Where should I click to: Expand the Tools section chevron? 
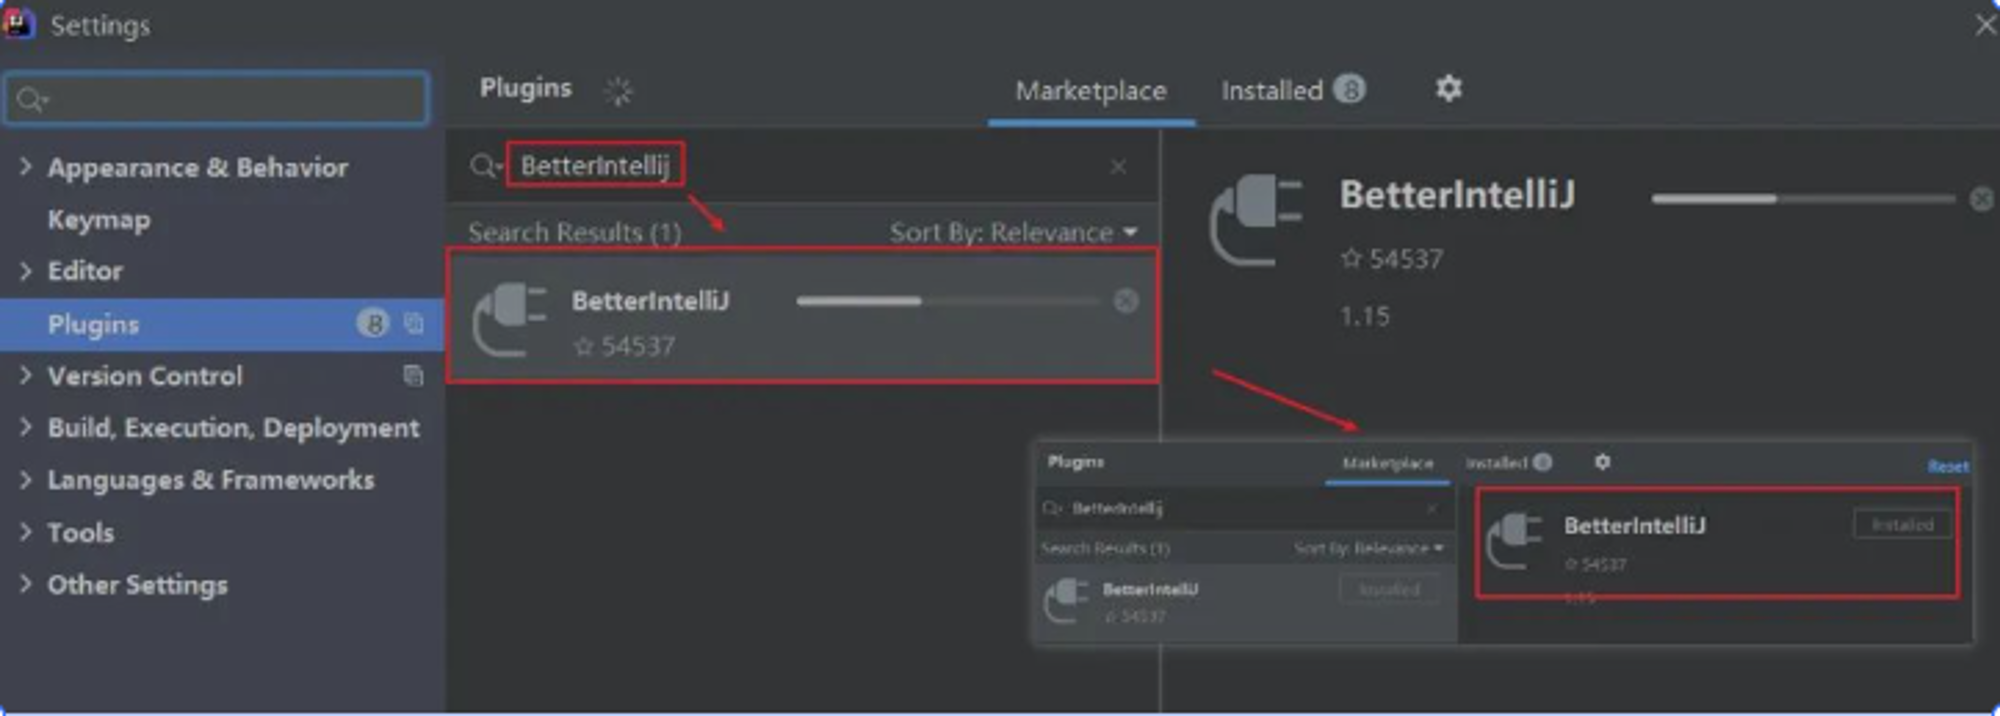pyautogui.click(x=25, y=532)
